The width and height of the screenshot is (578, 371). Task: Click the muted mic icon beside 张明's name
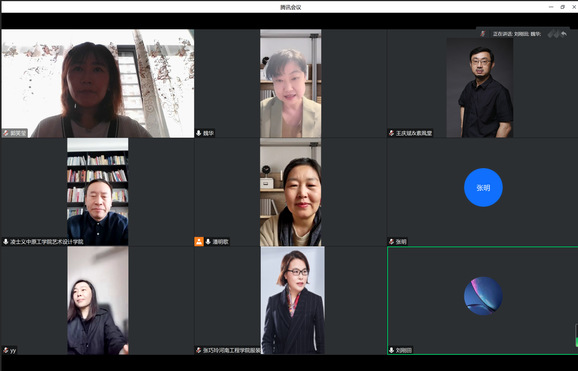coord(391,242)
